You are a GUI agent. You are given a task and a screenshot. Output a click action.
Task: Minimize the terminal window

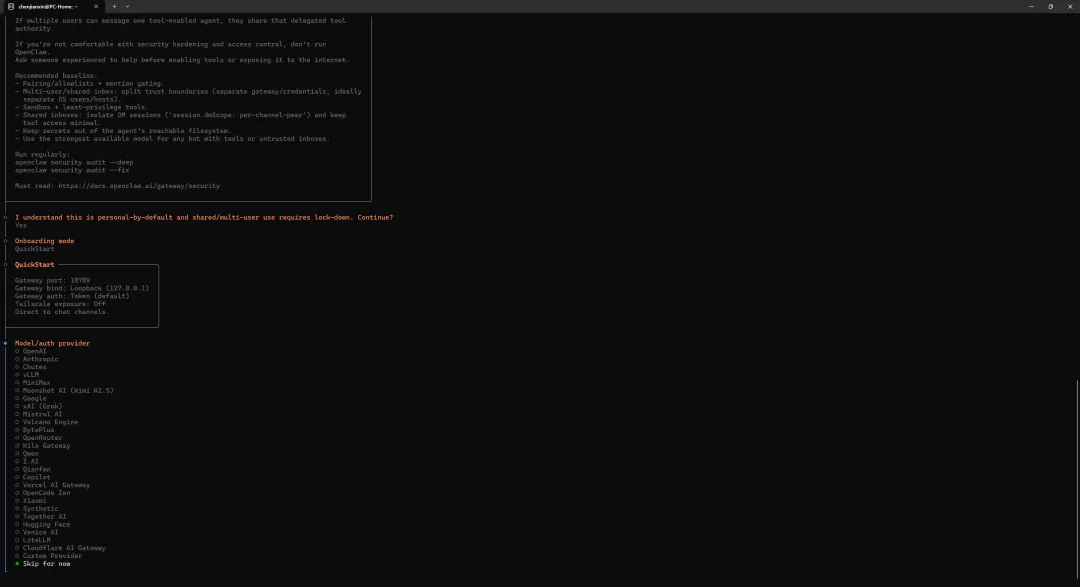[x=1031, y=6]
